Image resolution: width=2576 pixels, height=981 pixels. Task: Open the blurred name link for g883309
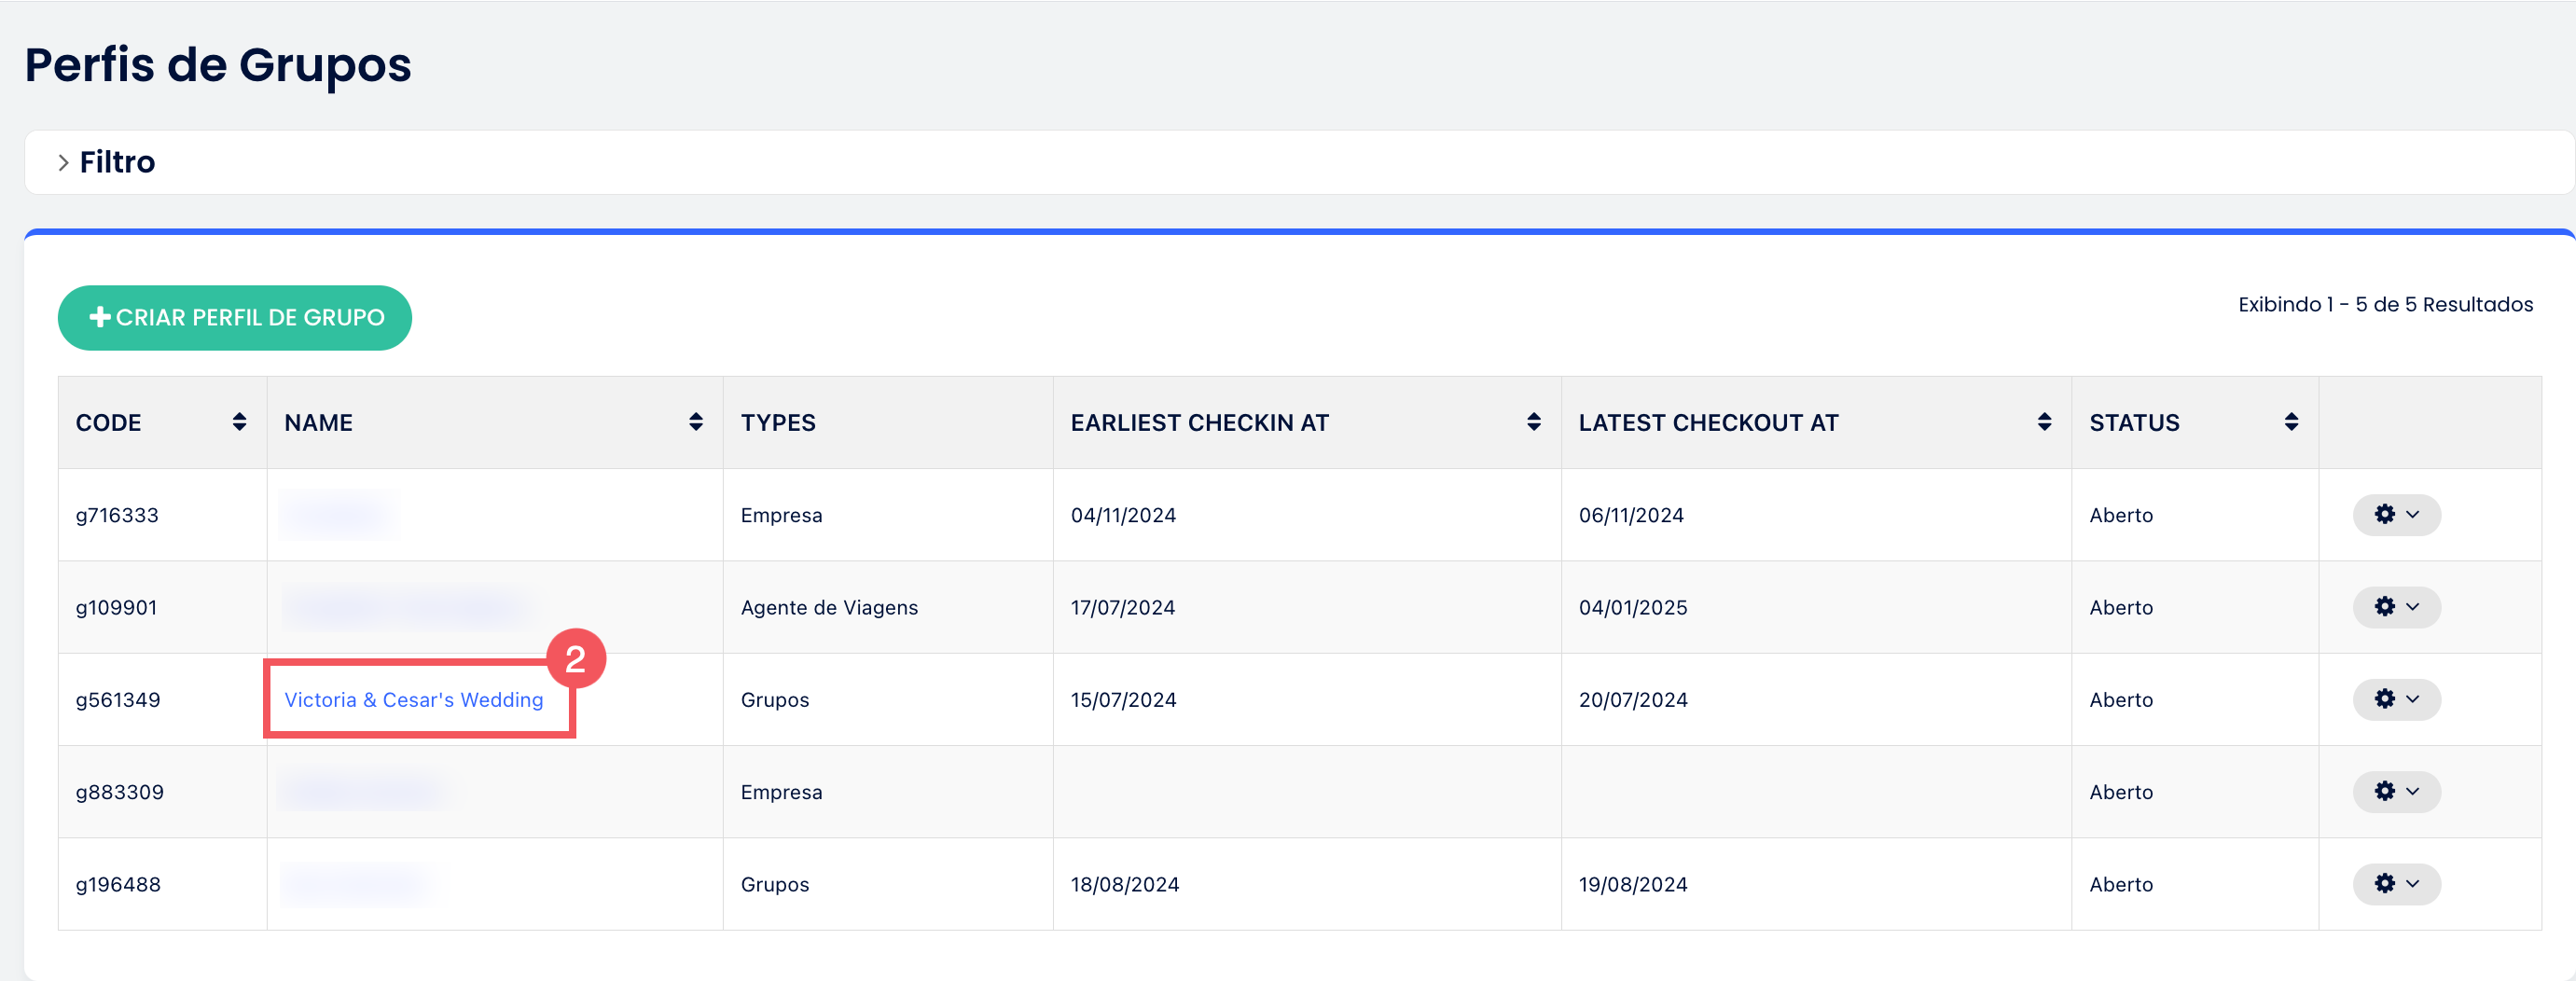click(x=362, y=792)
